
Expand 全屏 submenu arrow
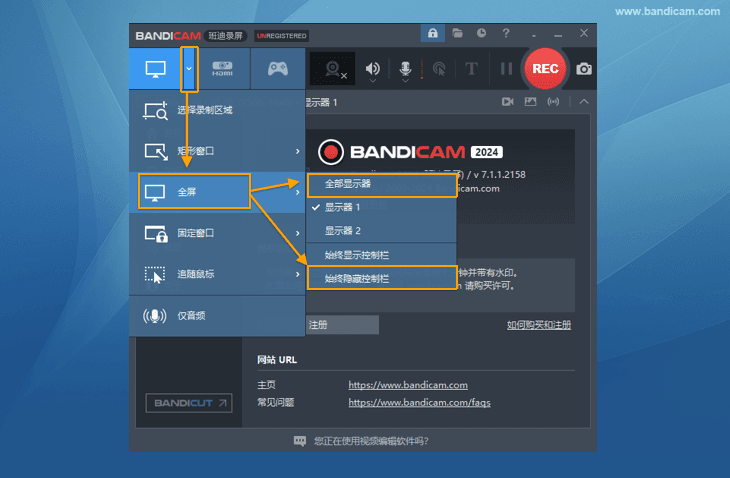298,192
